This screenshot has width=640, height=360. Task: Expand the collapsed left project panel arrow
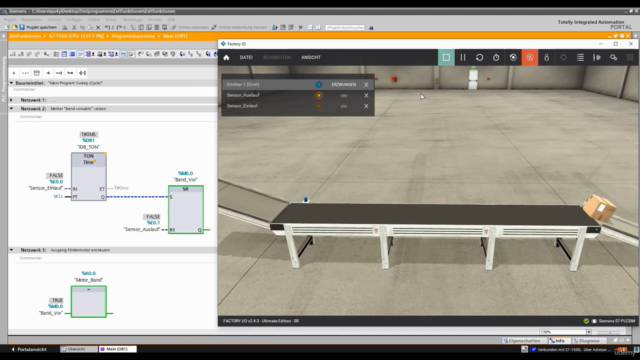pyautogui.click(x=4, y=36)
